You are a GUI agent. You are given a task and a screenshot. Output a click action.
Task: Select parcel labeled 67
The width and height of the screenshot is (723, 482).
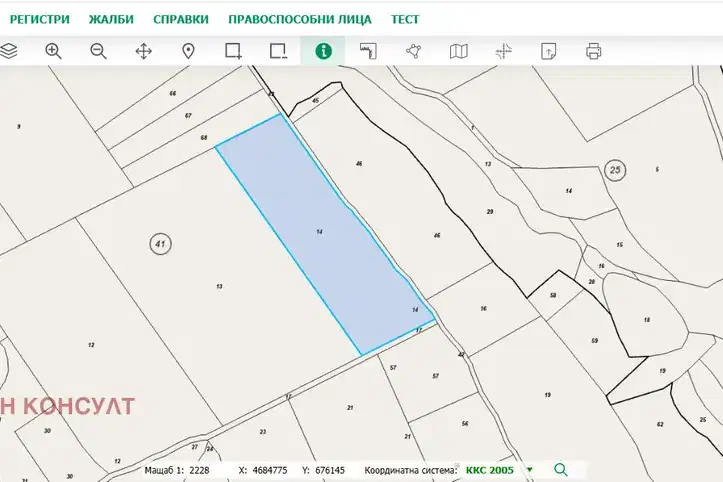(188, 115)
